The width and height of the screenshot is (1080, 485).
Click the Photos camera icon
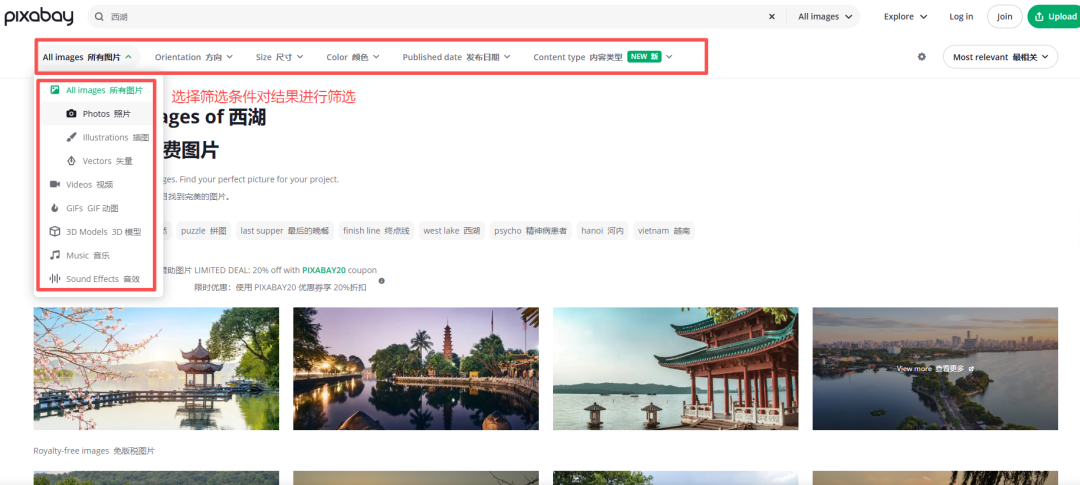[x=71, y=114]
